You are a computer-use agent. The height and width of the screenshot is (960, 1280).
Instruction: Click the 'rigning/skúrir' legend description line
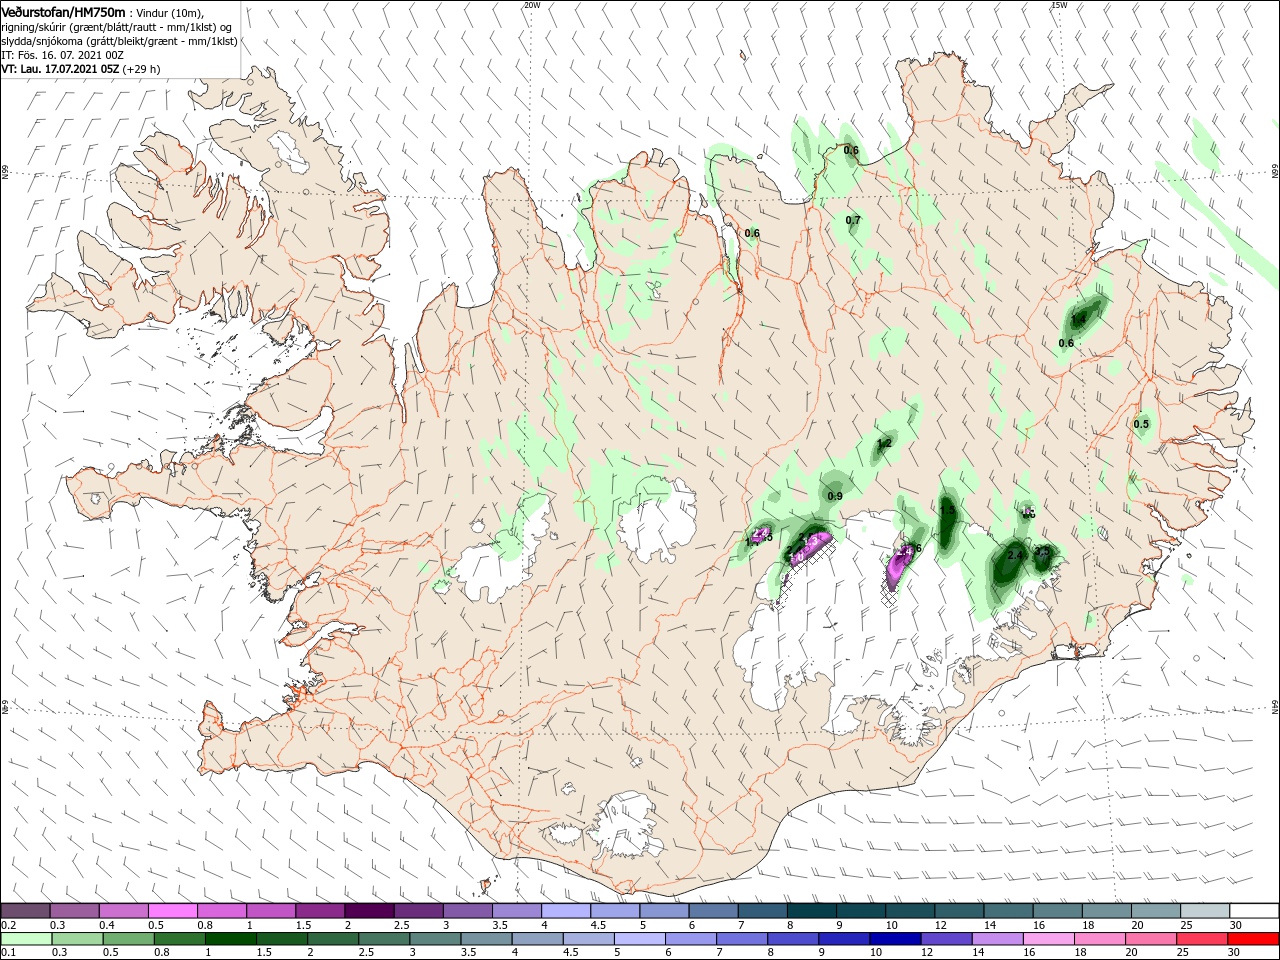click(116, 26)
